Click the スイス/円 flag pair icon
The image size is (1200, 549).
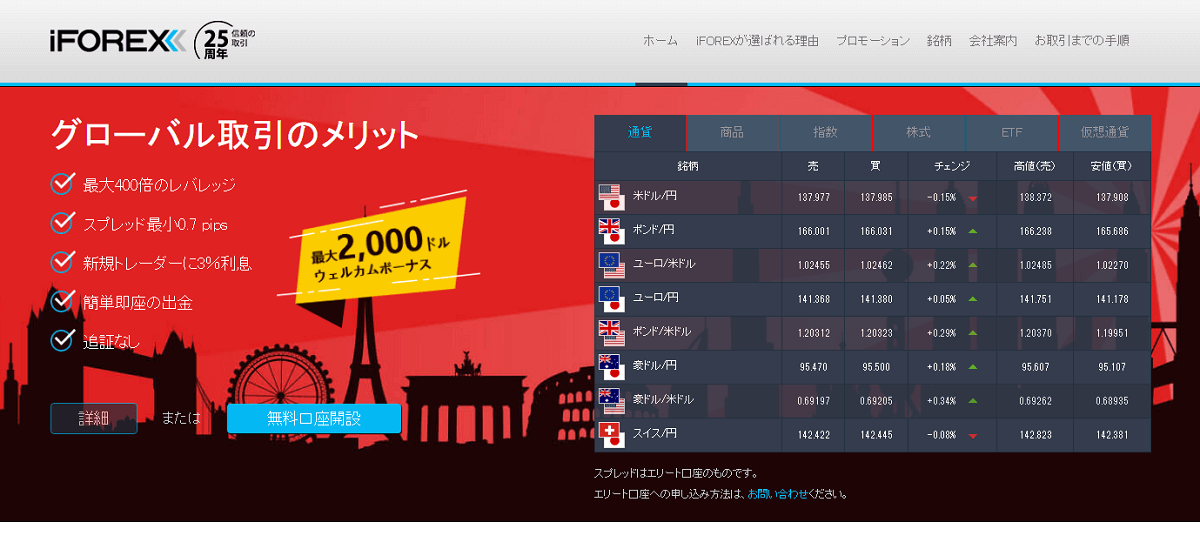pos(611,435)
